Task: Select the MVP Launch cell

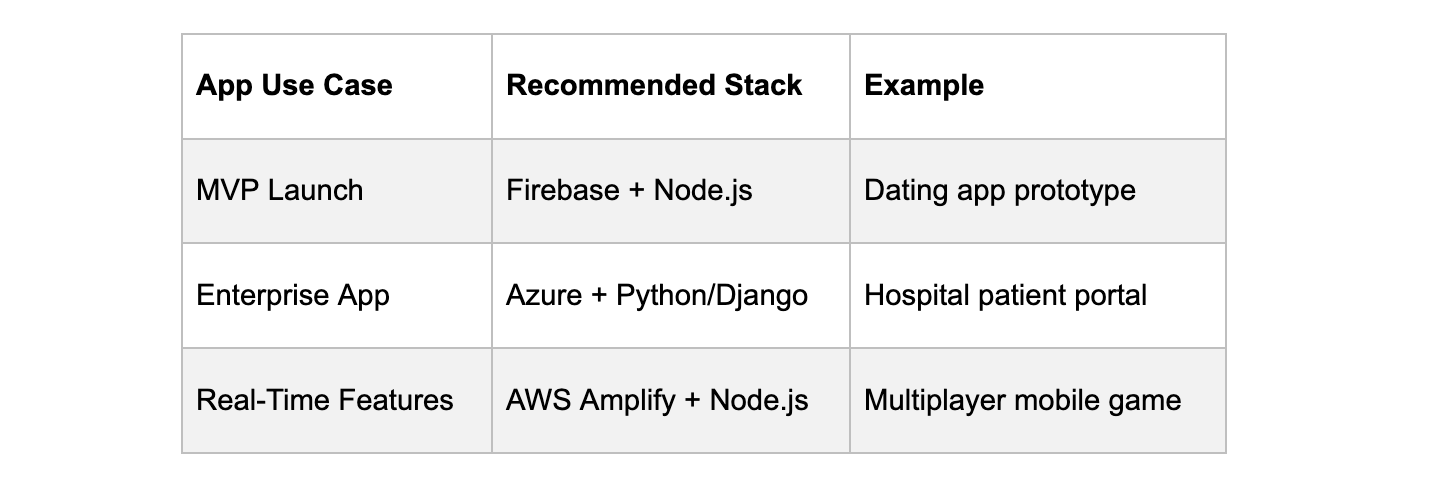Action: [x=337, y=191]
